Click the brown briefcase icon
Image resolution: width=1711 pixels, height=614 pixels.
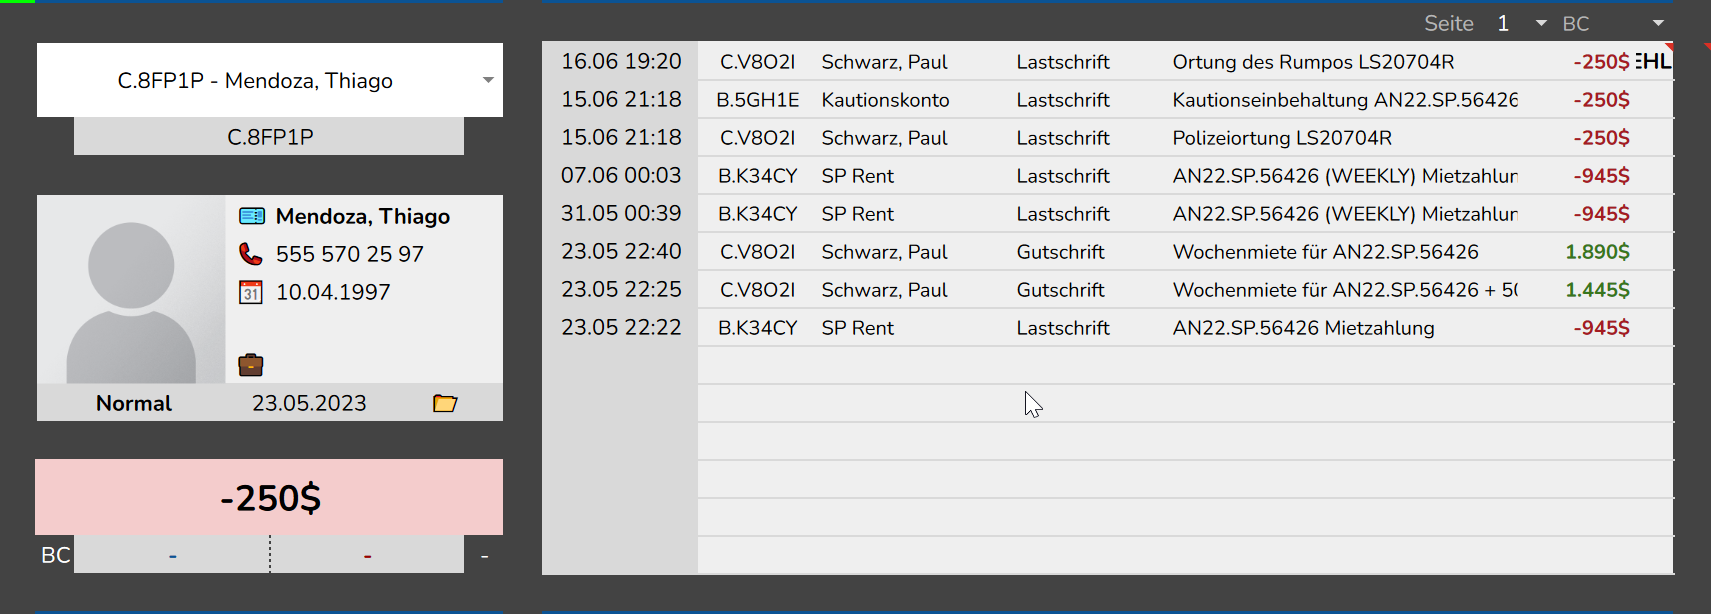point(251,365)
